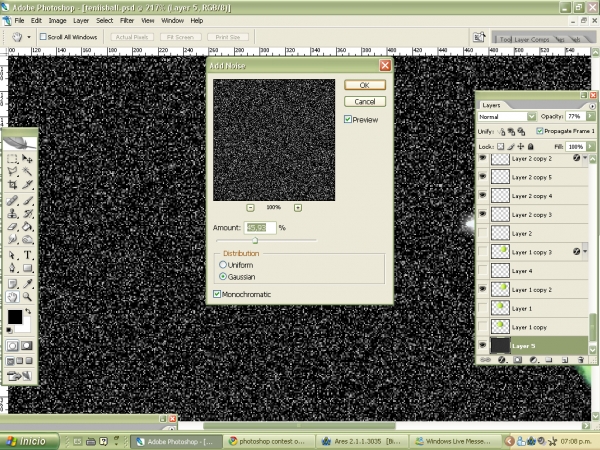Screen dimensions: 600x450
Task: Open the Window menu
Action: tap(172, 21)
